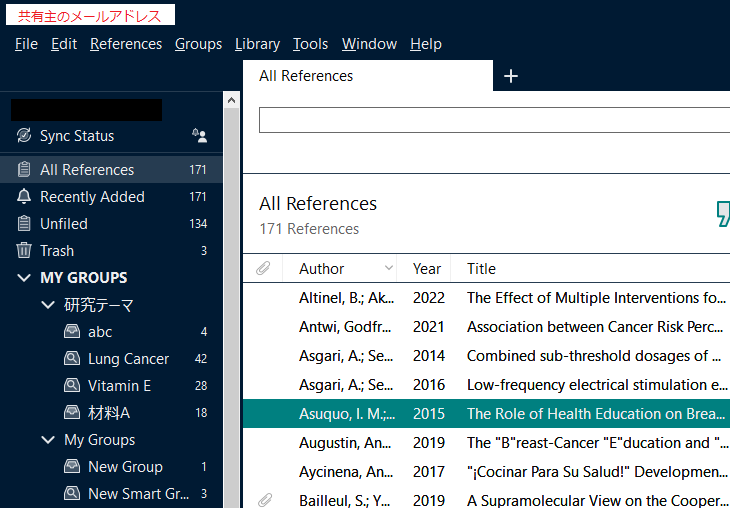This screenshot has width=730, height=508.
Task: Click the Trash bin icon
Action: [24, 251]
